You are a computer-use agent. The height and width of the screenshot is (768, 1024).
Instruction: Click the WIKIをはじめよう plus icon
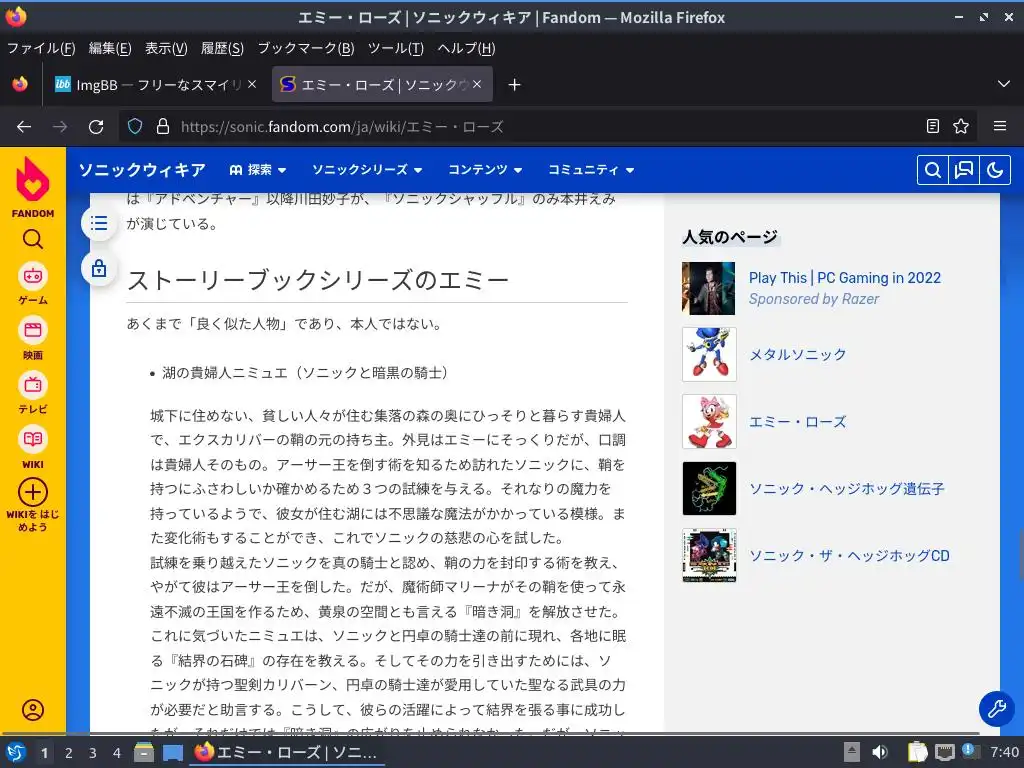[33, 492]
